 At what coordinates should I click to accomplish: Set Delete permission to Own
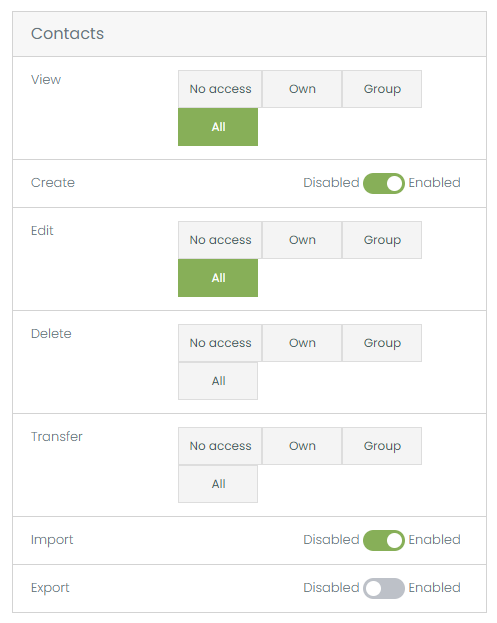click(x=302, y=343)
